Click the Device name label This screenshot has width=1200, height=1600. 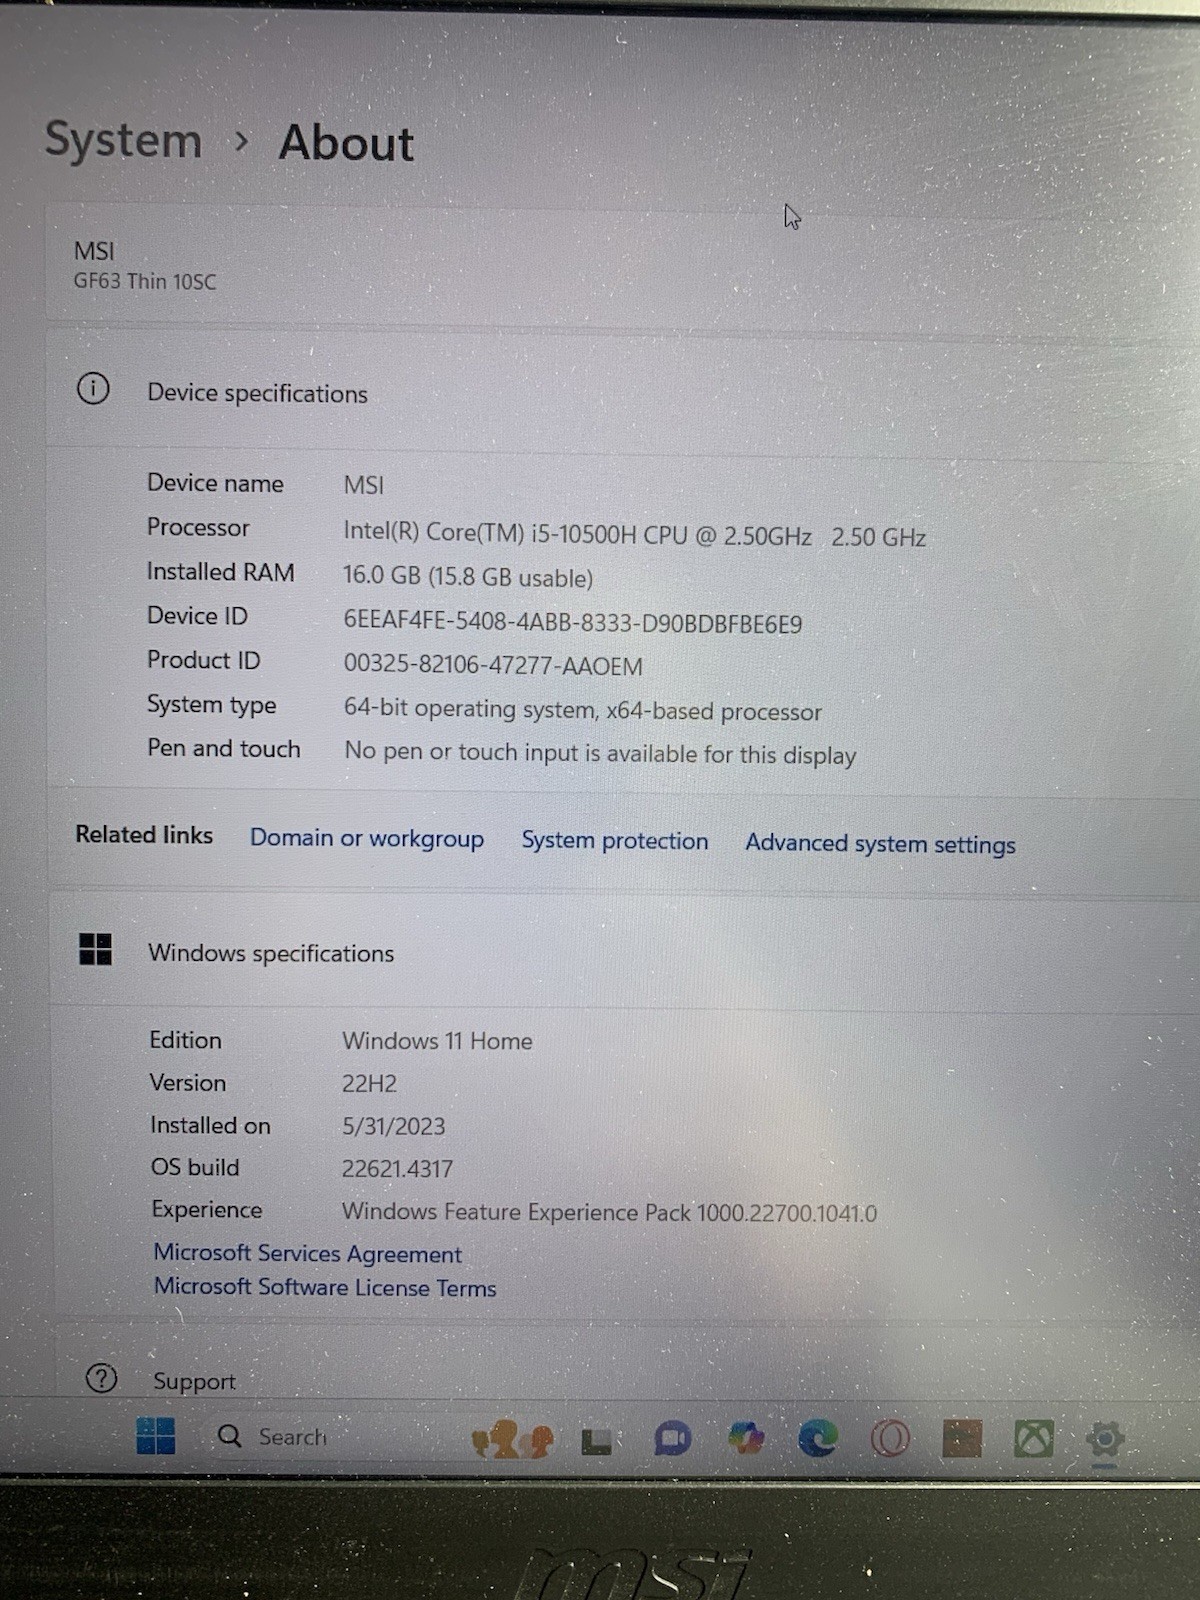215,483
